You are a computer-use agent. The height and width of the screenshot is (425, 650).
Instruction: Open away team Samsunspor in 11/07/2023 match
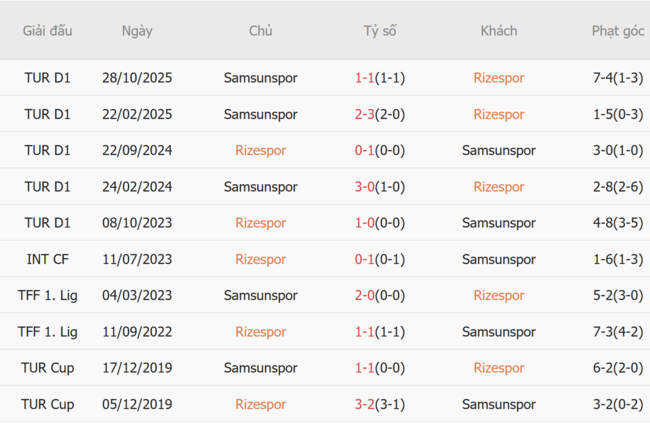pyautogui.click(x=498, y=259)
